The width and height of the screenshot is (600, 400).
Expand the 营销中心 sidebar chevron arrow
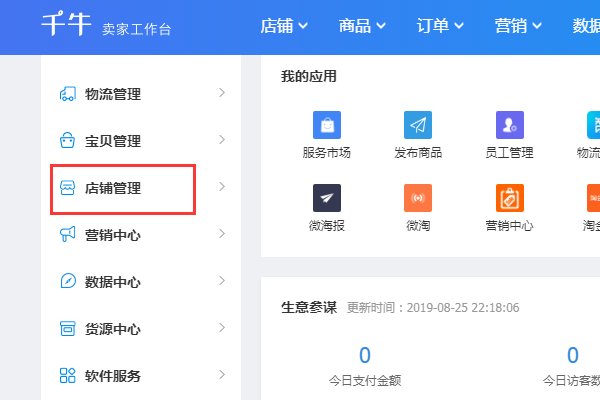(222, 233)
